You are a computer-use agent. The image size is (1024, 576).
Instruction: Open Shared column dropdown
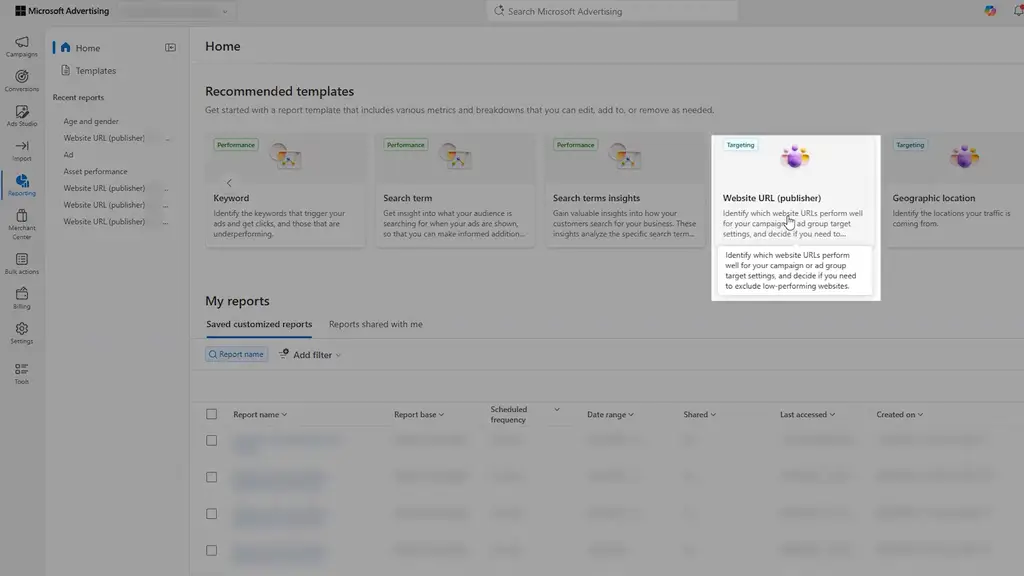coord(699,415)
